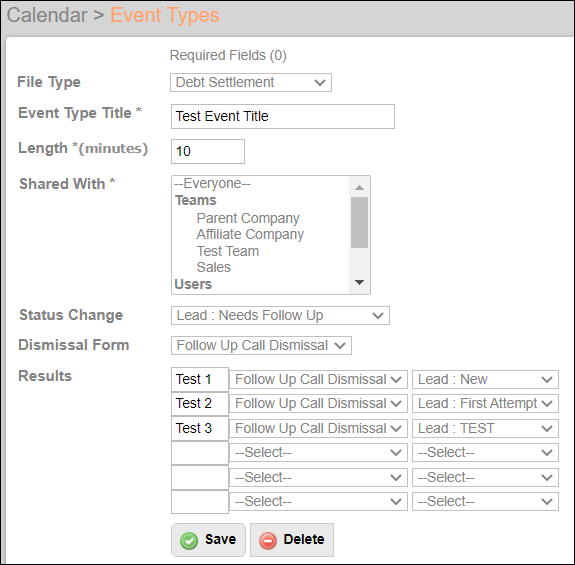Click the Test 3 result name field
The height and width of the screenshot is (565, 575).
pos(200,428)
